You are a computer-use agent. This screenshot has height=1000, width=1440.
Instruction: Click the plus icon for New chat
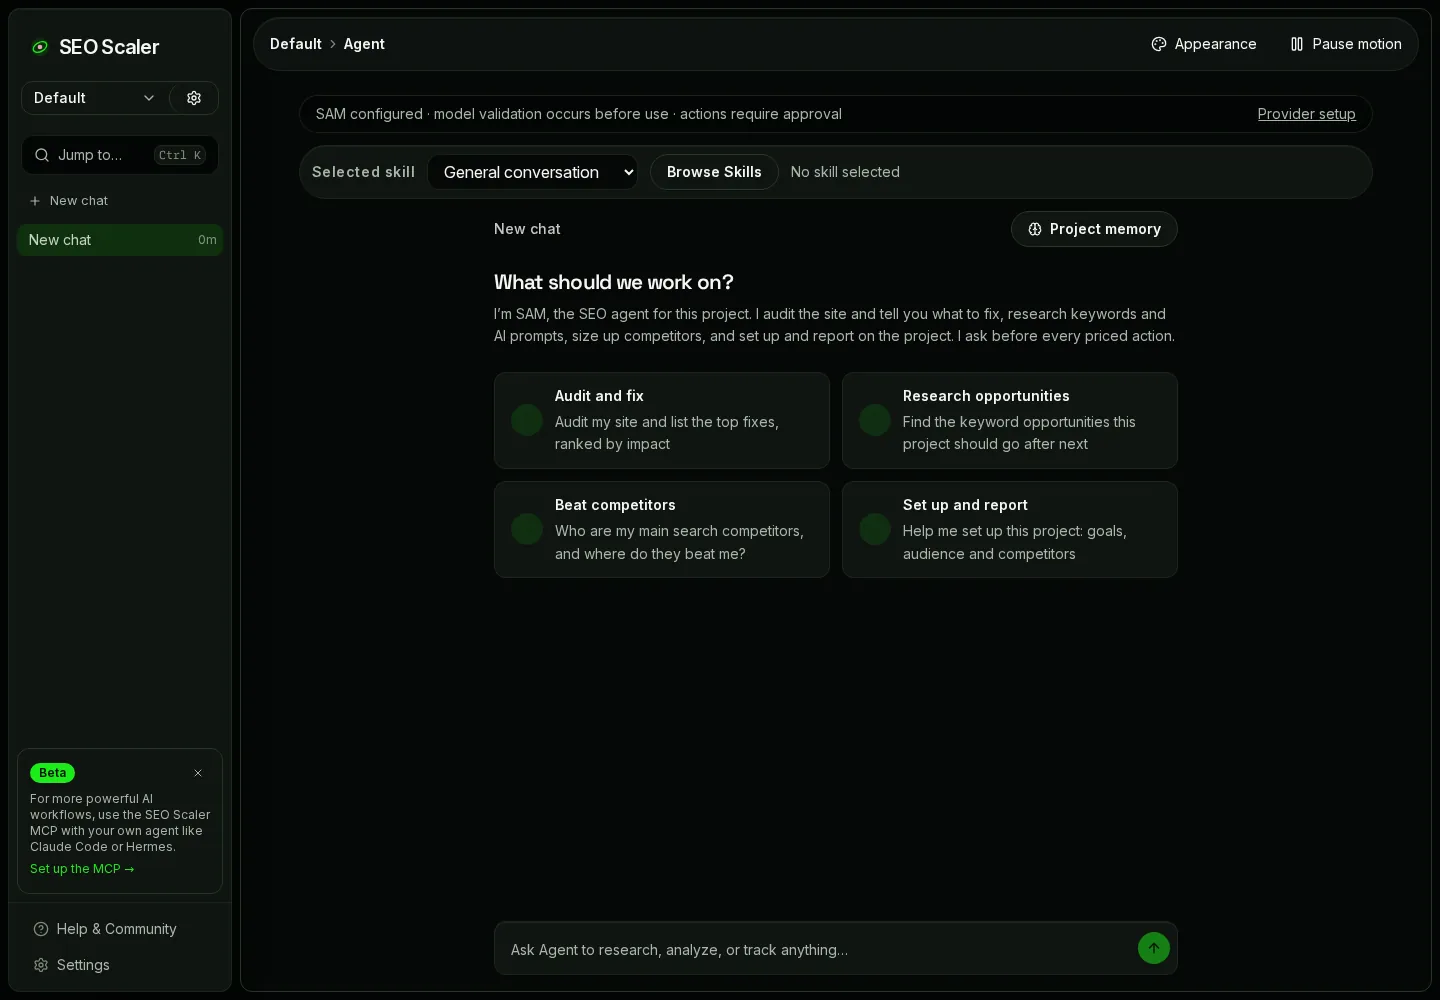(x=35, y=201)
